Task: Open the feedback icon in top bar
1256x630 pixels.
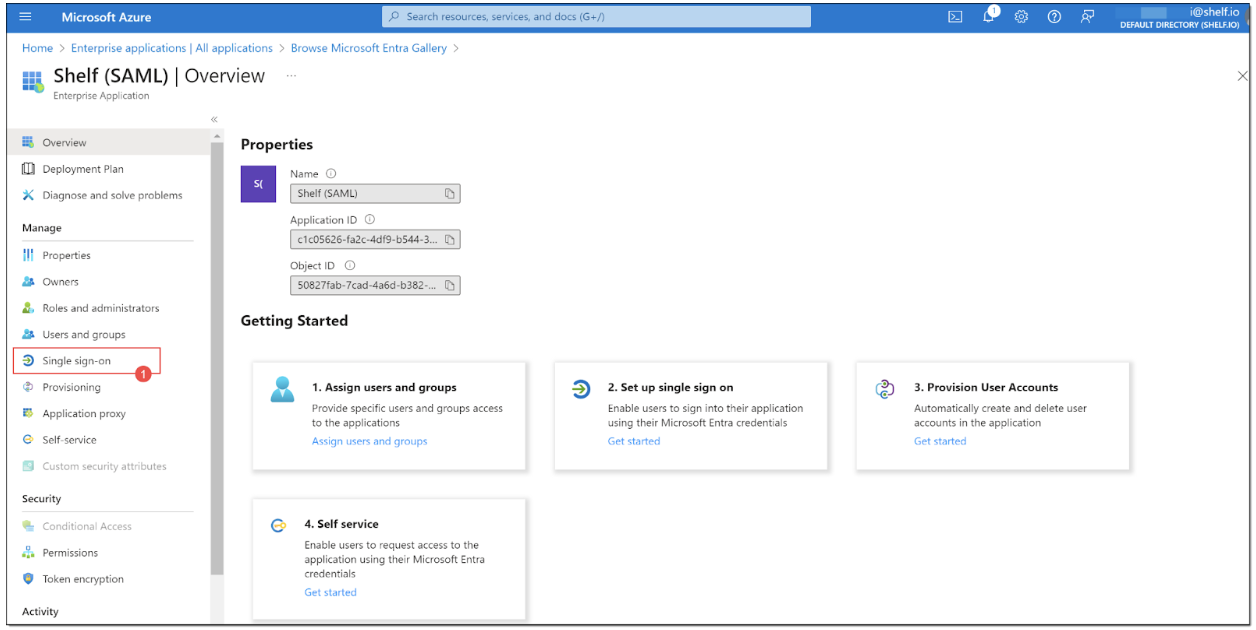Action: click(x=1087, y=17)
